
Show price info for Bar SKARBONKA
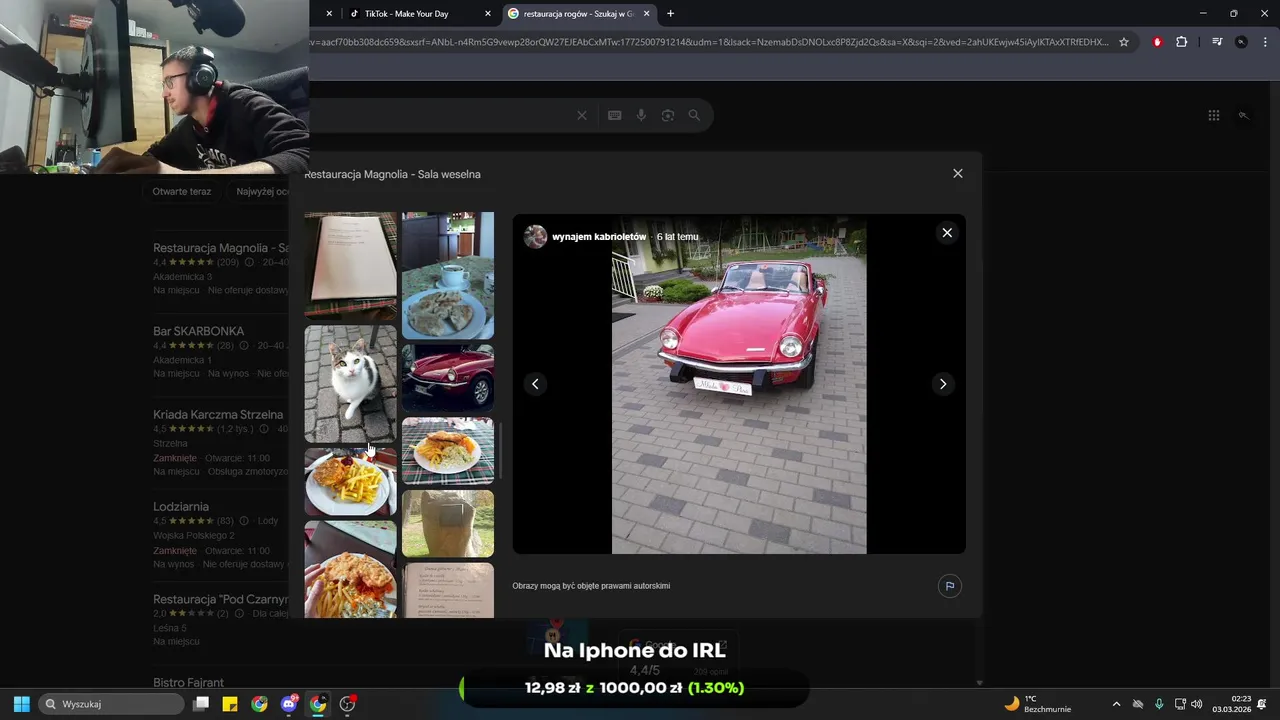[244, 346]
